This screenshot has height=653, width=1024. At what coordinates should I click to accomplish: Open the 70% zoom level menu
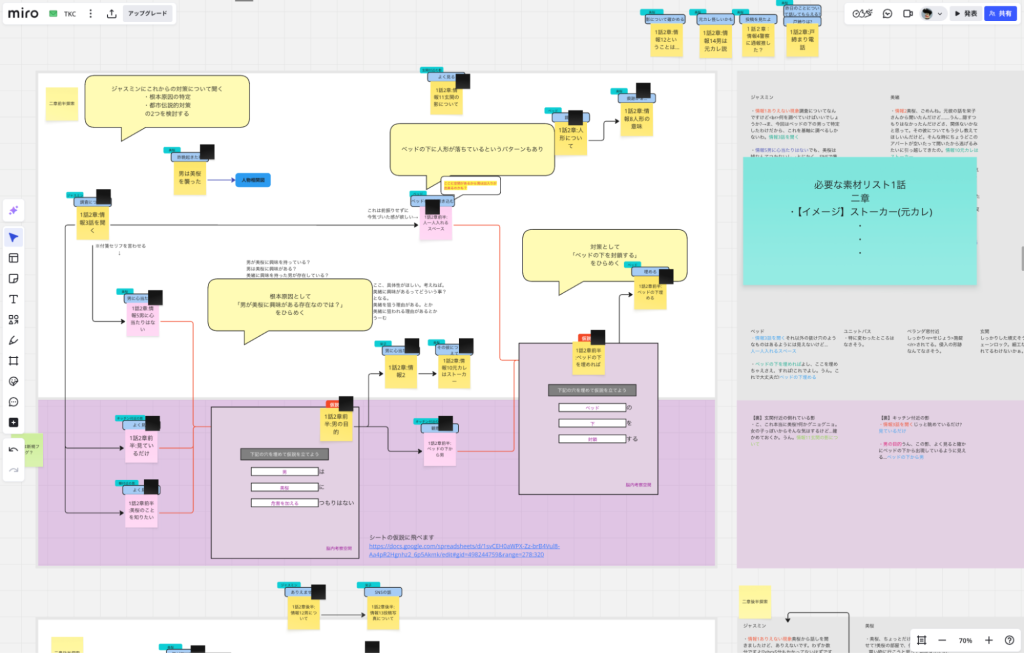point(965,640)
